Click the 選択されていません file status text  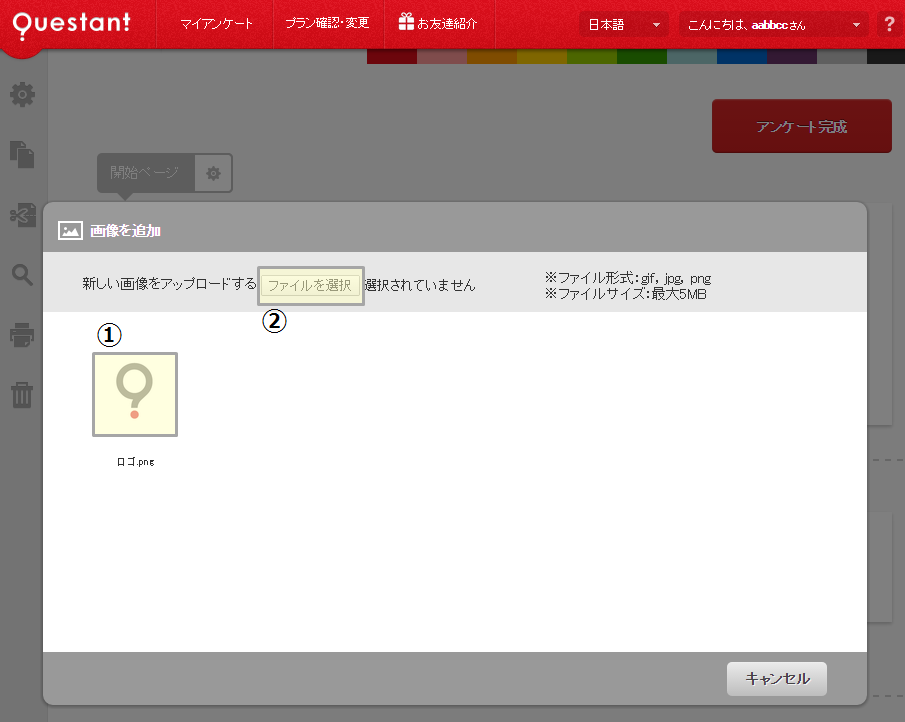tap(420, 285)
